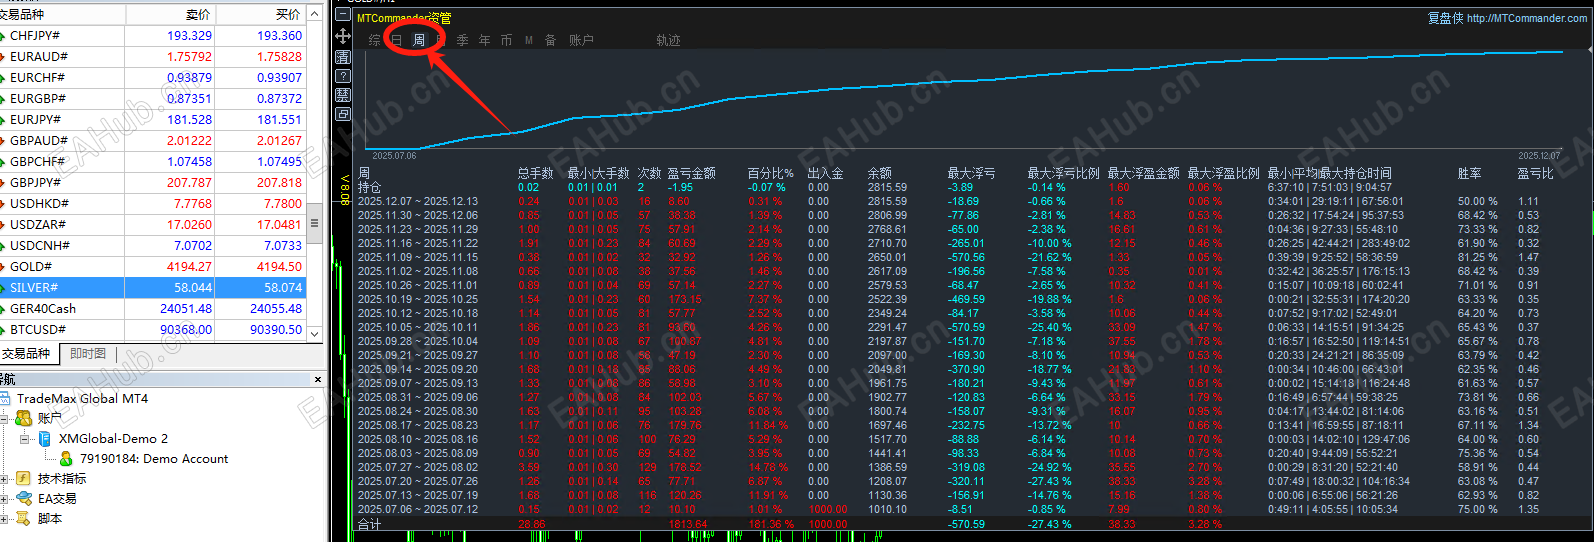Switch to the 年 yearly tab
The height and width of the screenshot is (542, 1594).
coord(485,40)
